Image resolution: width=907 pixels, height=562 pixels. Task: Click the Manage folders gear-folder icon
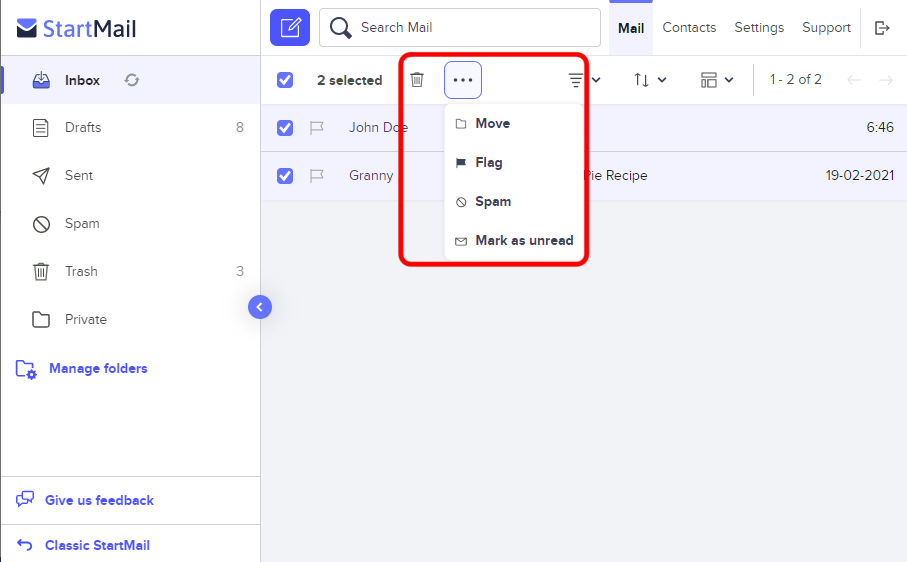(26, 369)
